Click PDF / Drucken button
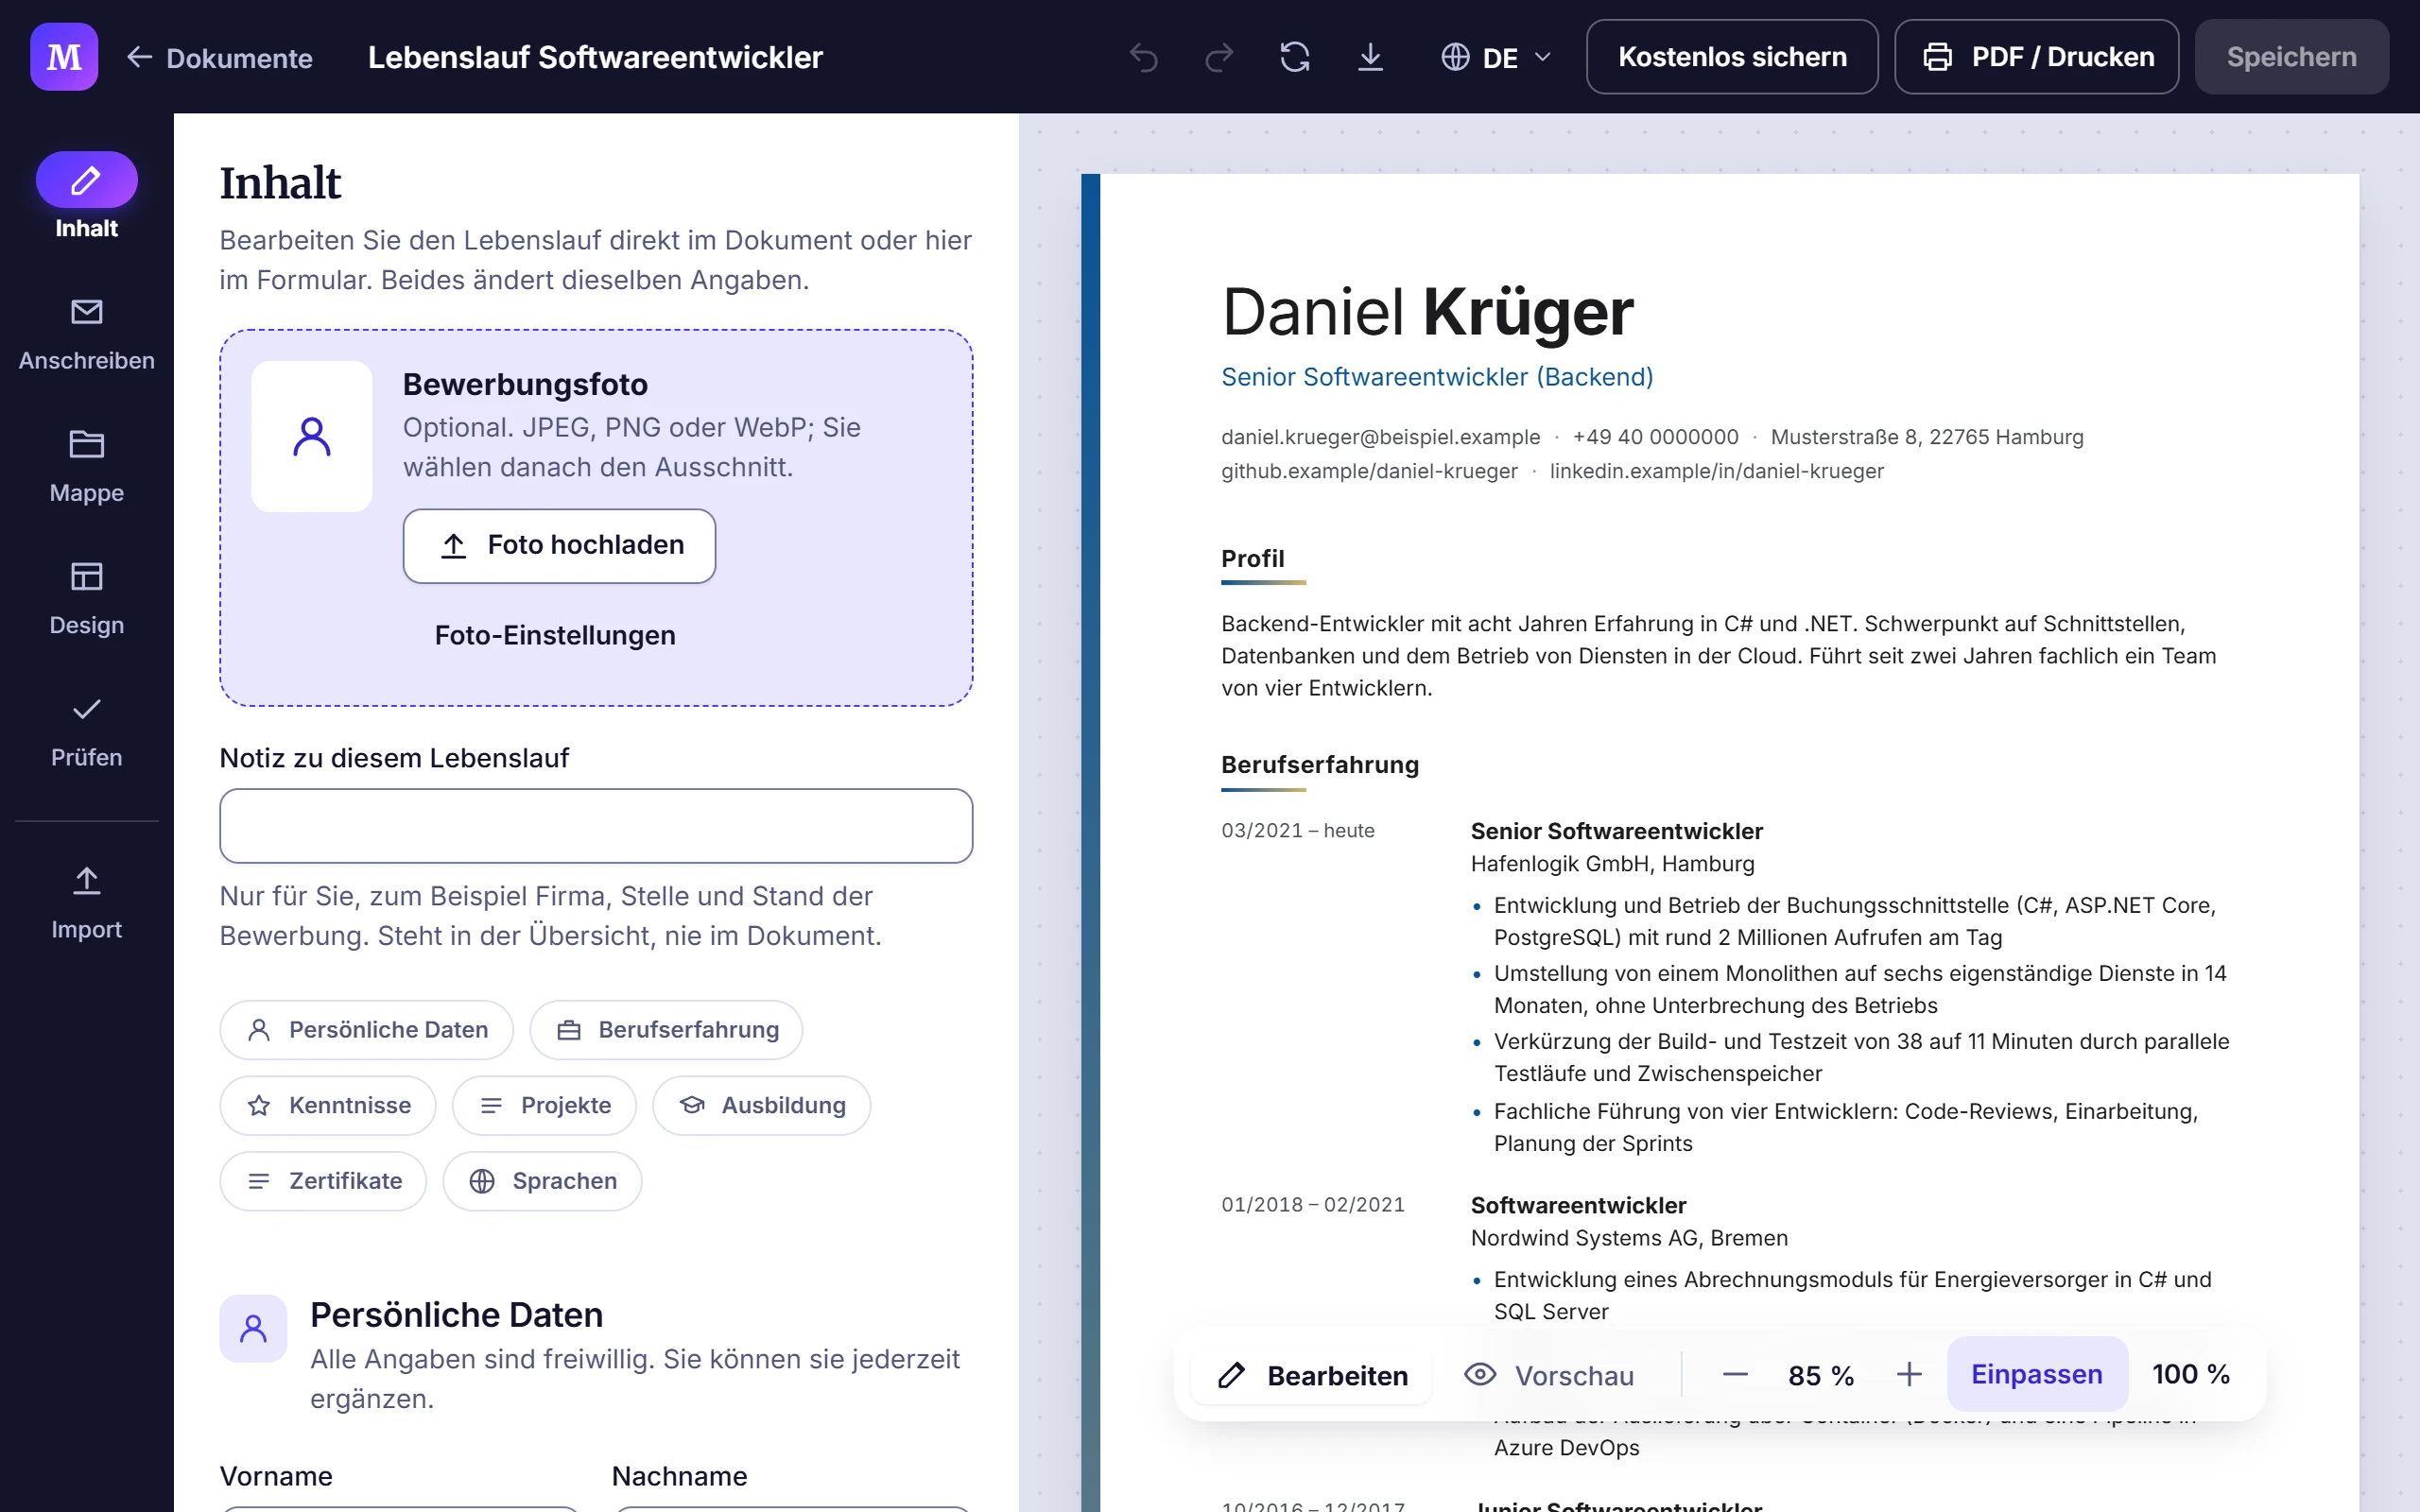 (x=2037, y=57)
